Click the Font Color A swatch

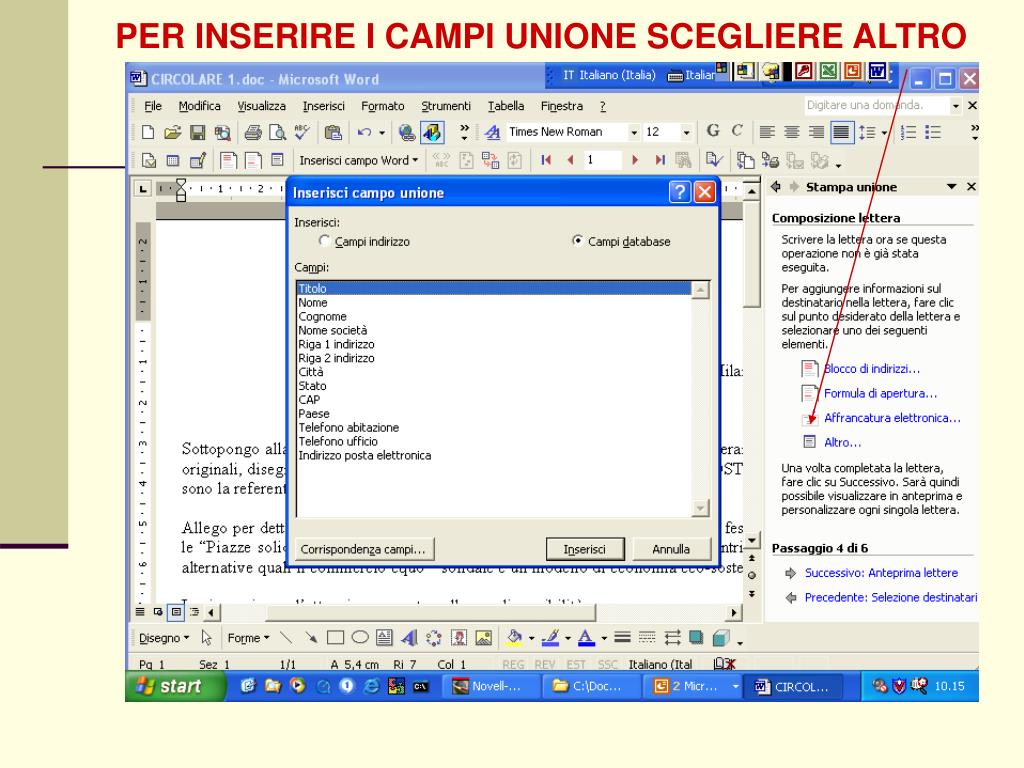(x=586, y=637)
